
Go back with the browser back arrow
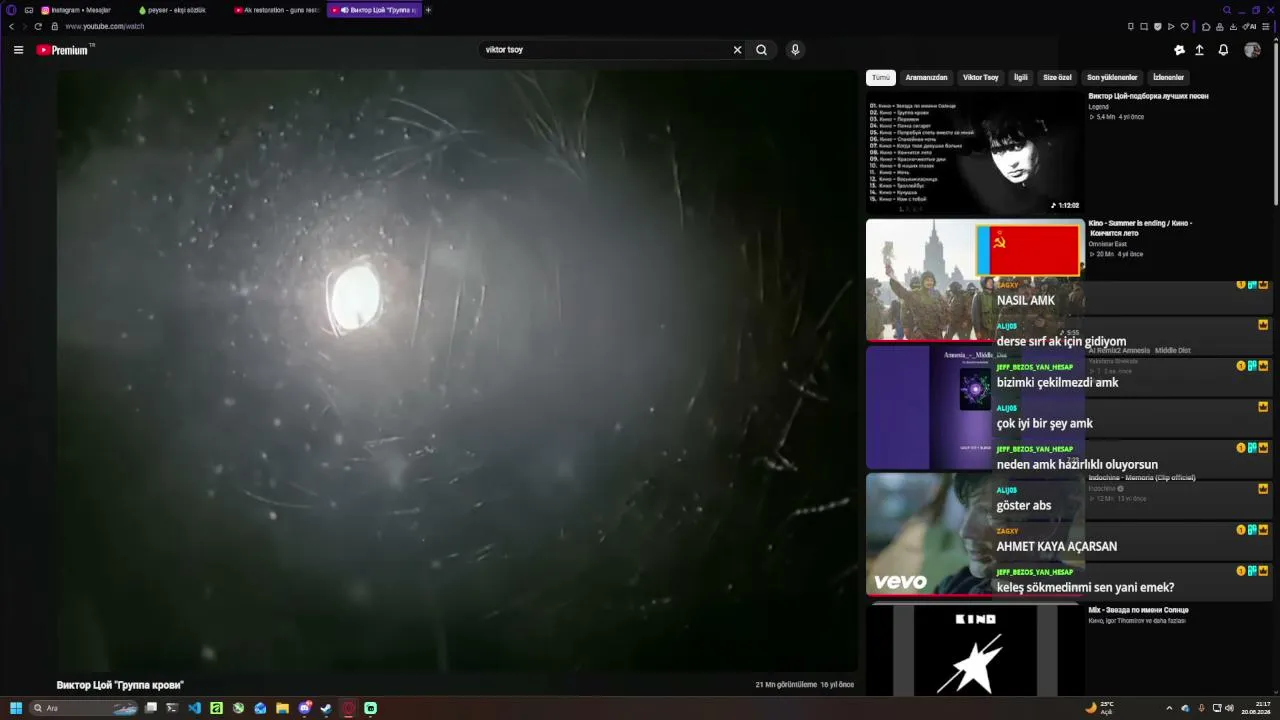click(x=12, y=26)
